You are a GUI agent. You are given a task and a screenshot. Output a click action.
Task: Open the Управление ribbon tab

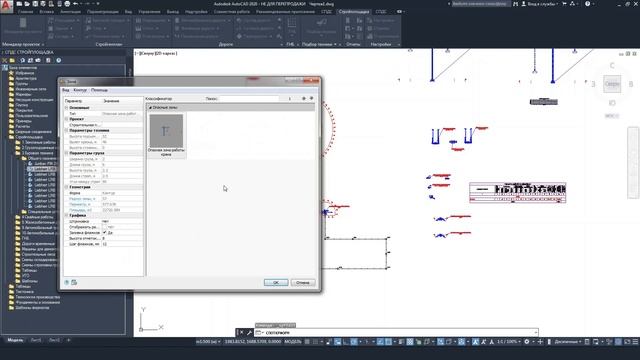(149, 12)
